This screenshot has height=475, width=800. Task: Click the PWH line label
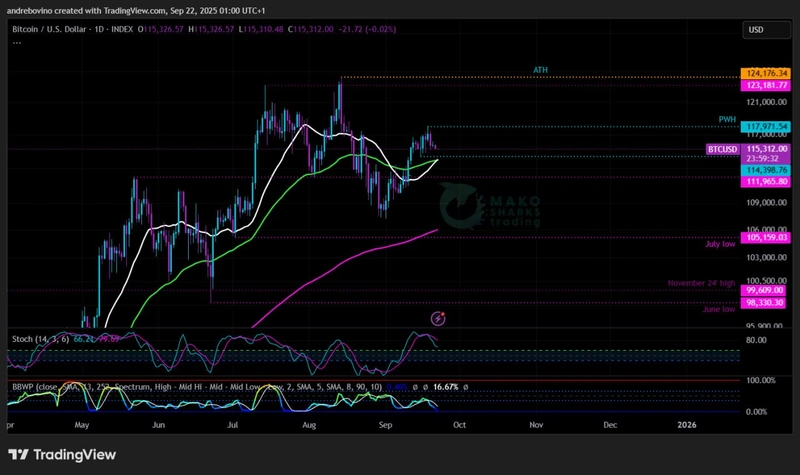[727, 119]
